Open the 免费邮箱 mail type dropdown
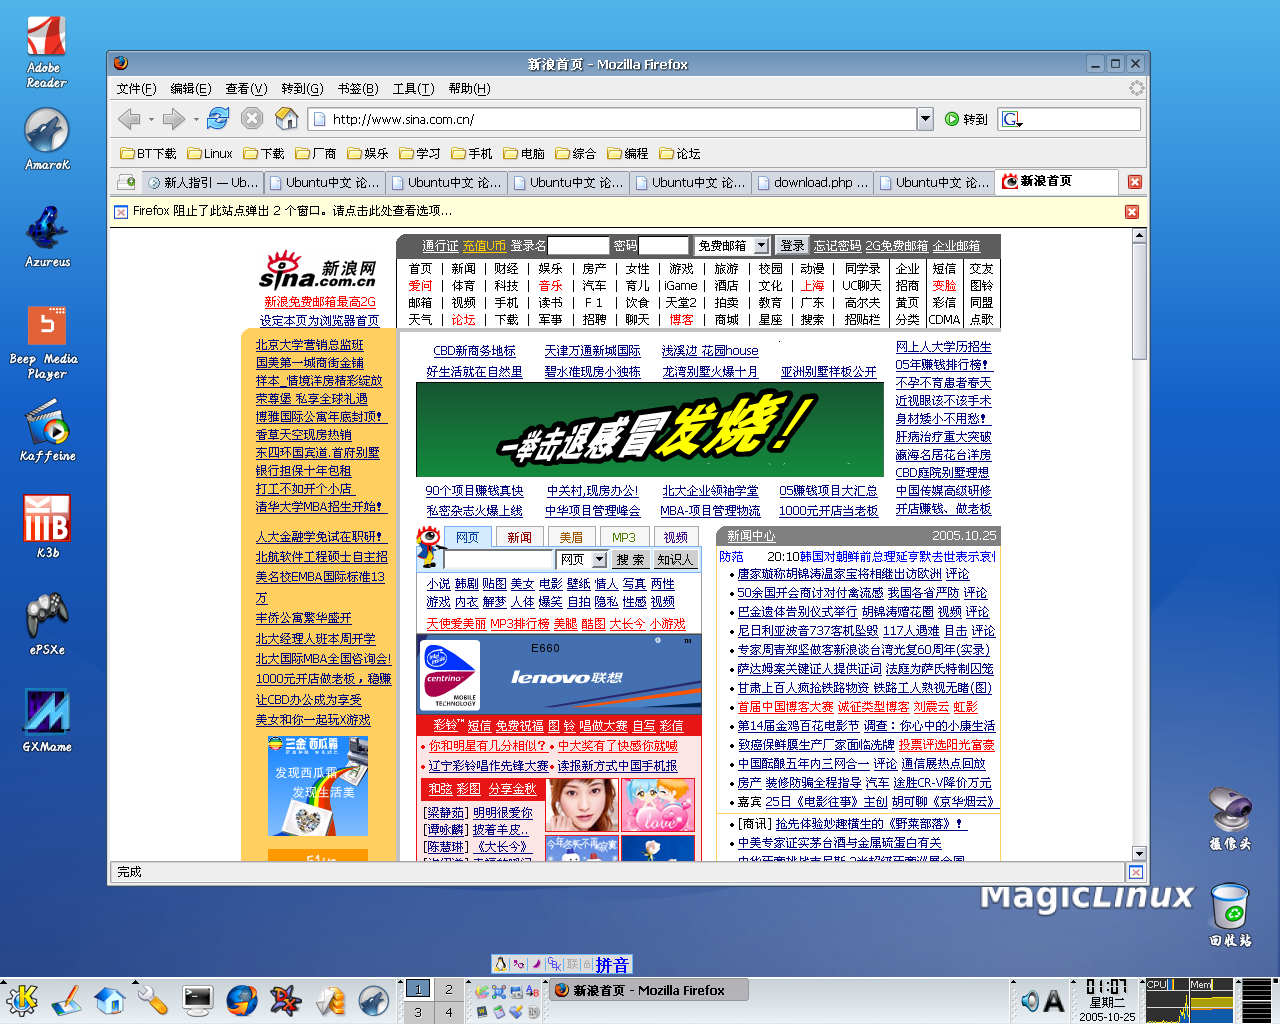Screen dimensions: 1280x1024 pyautogui.click(x=733, y=246)
